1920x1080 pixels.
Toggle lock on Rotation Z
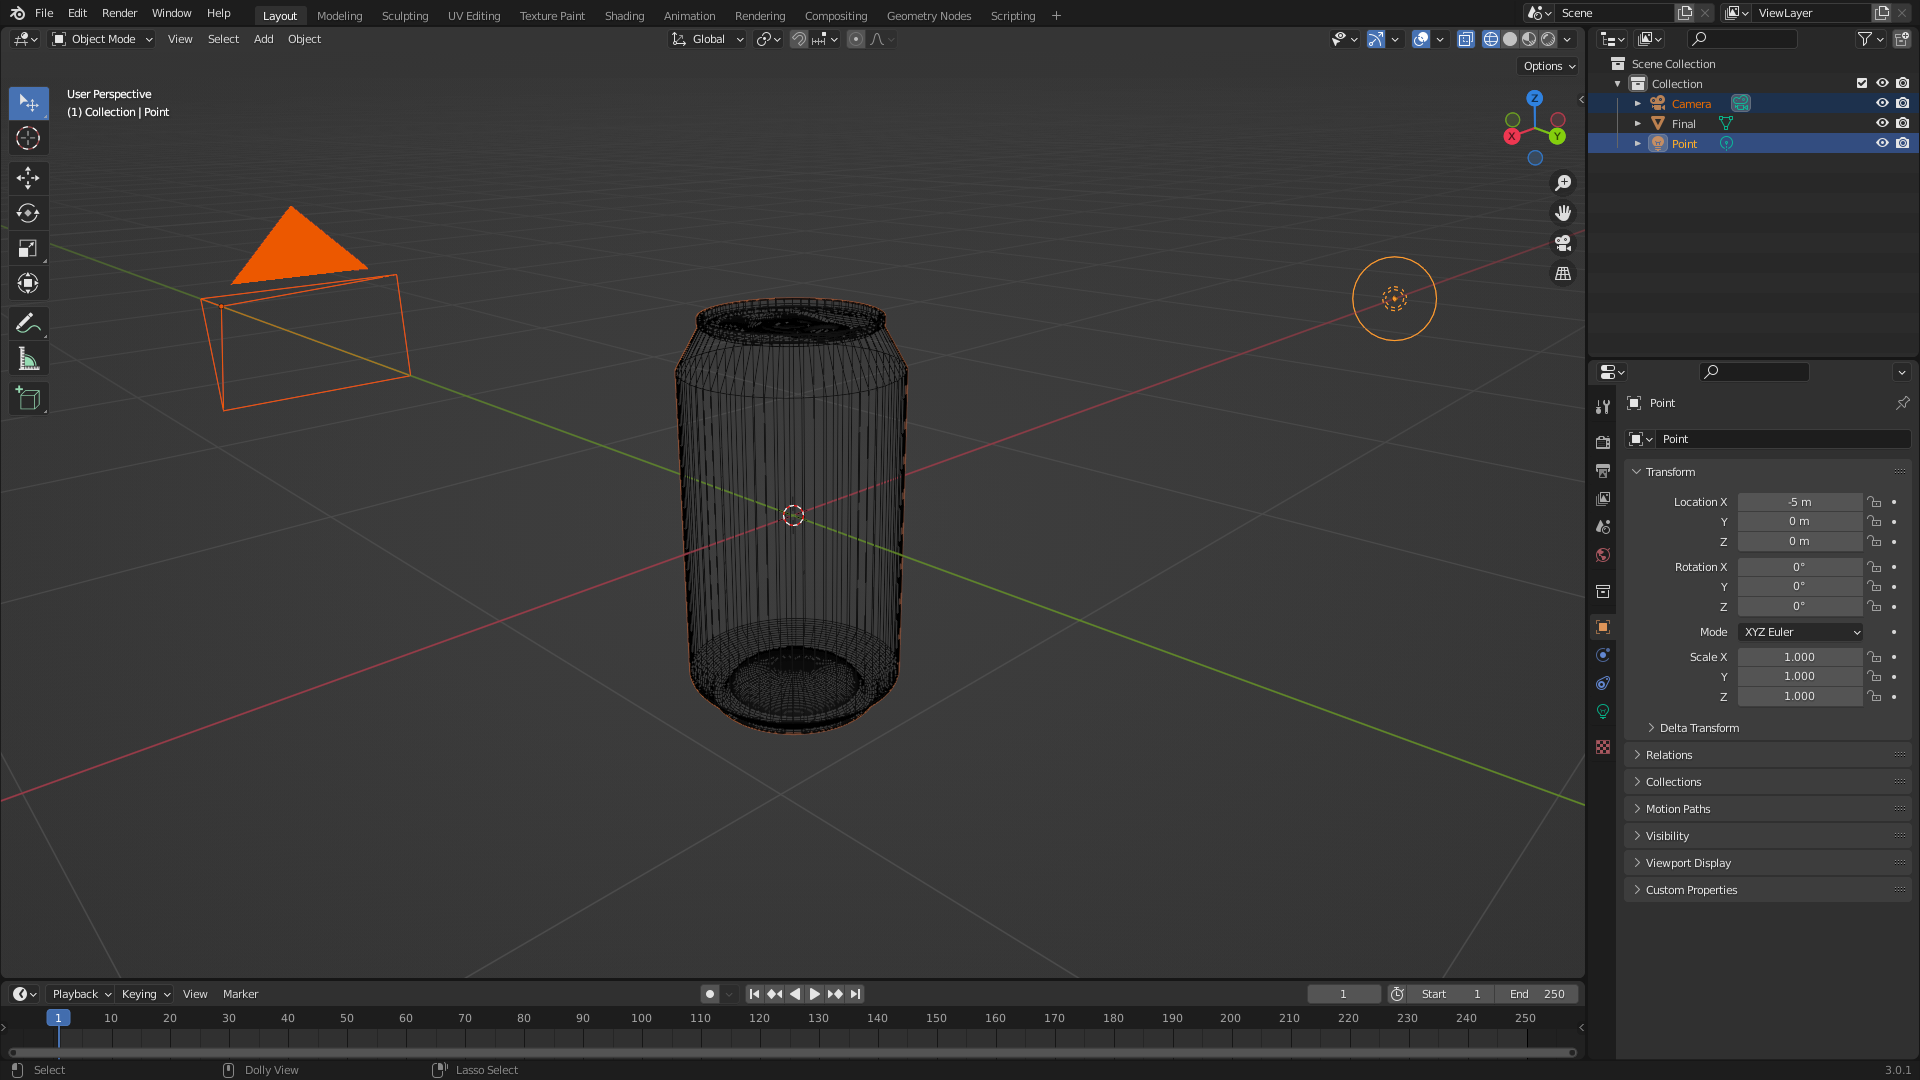point(1875,607)
